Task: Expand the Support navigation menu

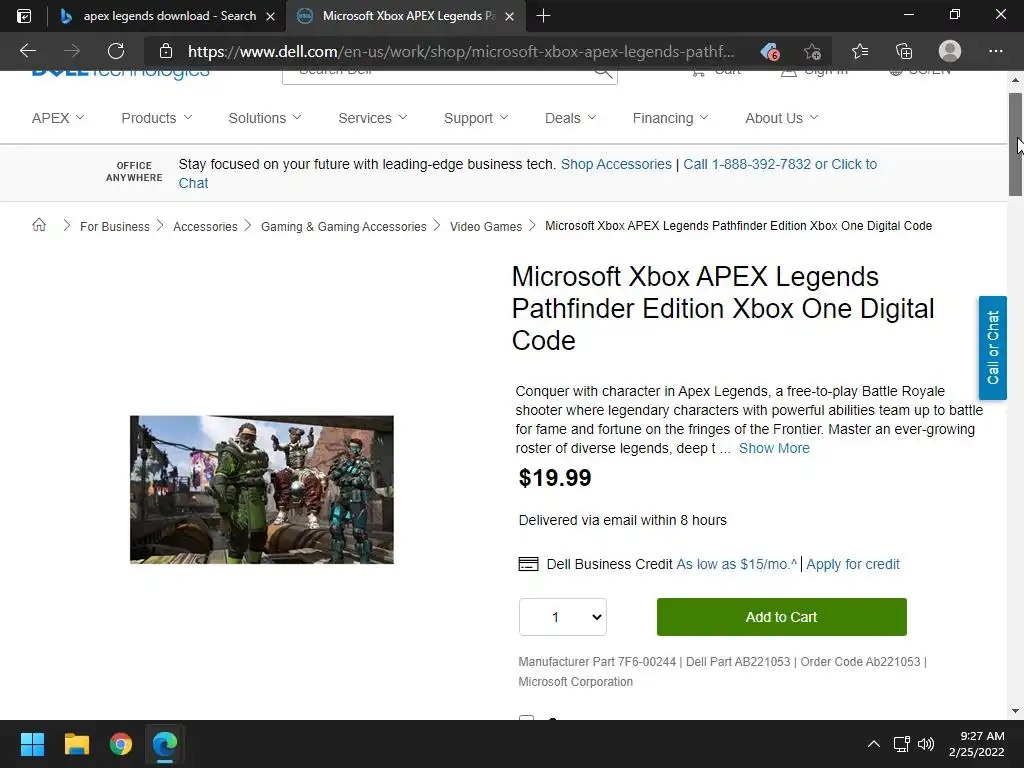Action: [x=475, y=118]
